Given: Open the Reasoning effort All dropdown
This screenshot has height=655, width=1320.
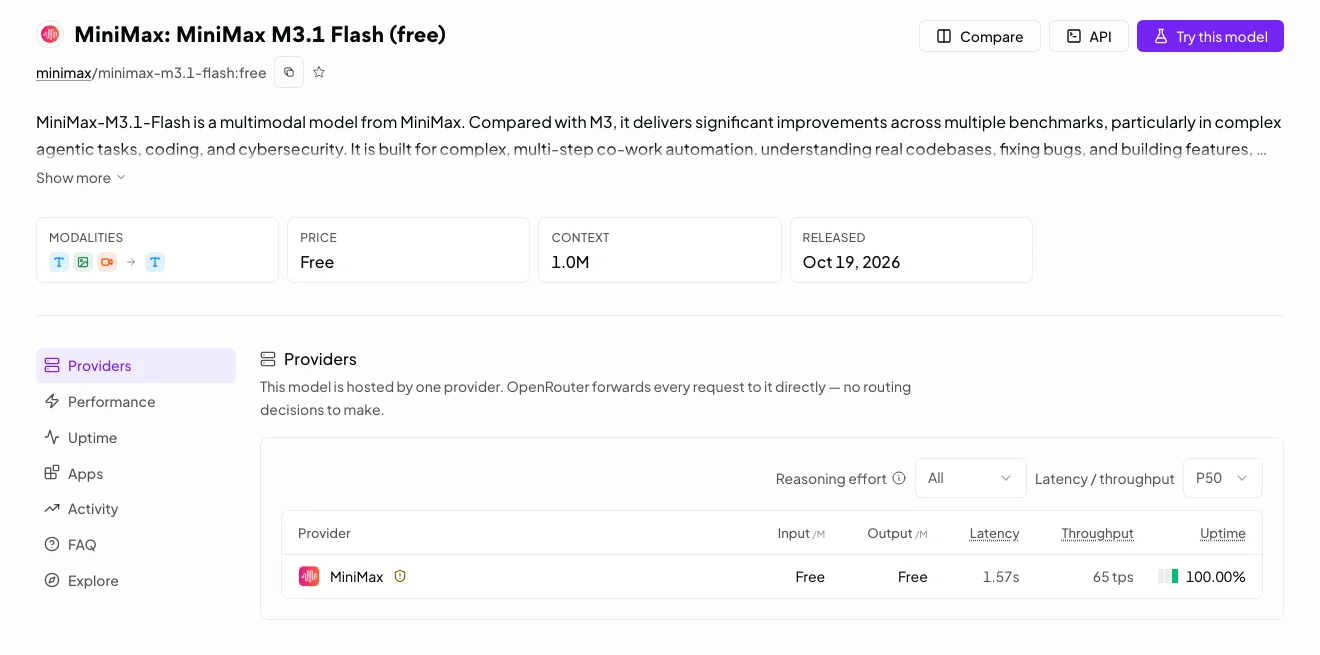Looking at the screenshot, I should coord(970,478).
